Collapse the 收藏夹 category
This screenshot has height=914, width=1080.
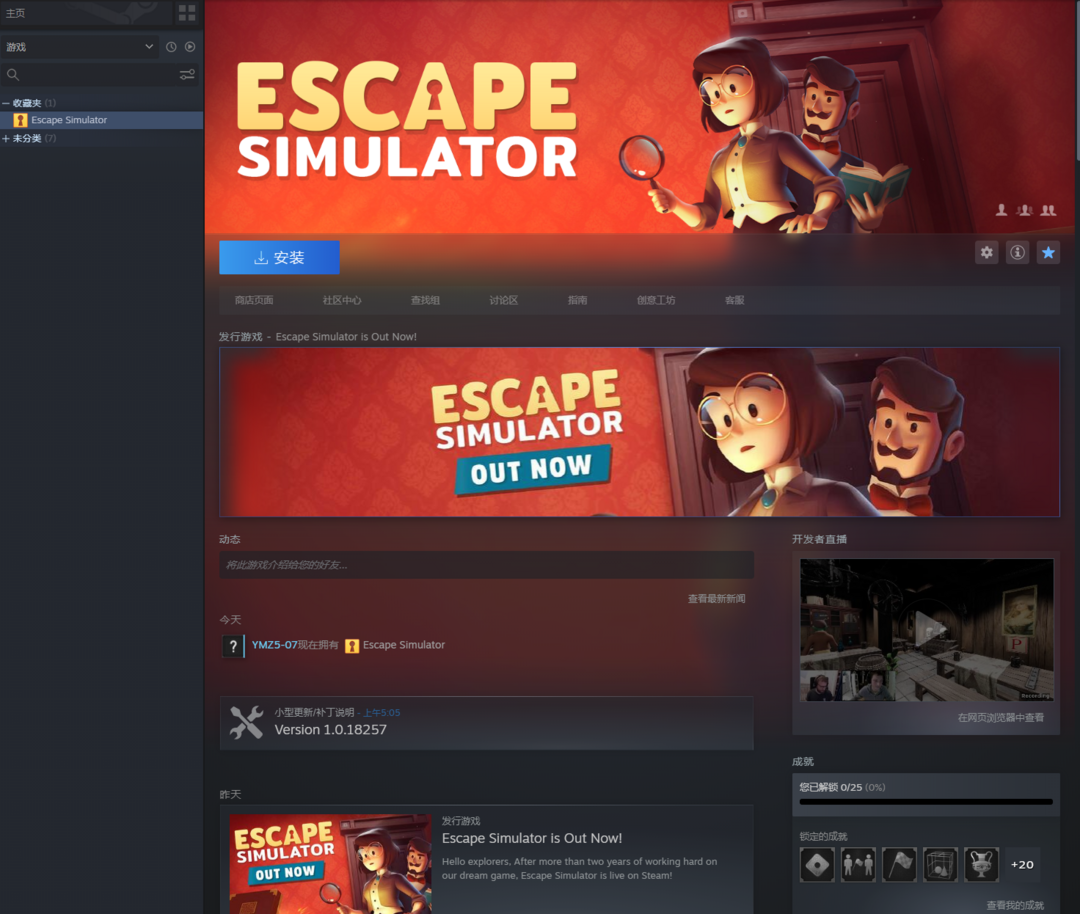(6, 103)
